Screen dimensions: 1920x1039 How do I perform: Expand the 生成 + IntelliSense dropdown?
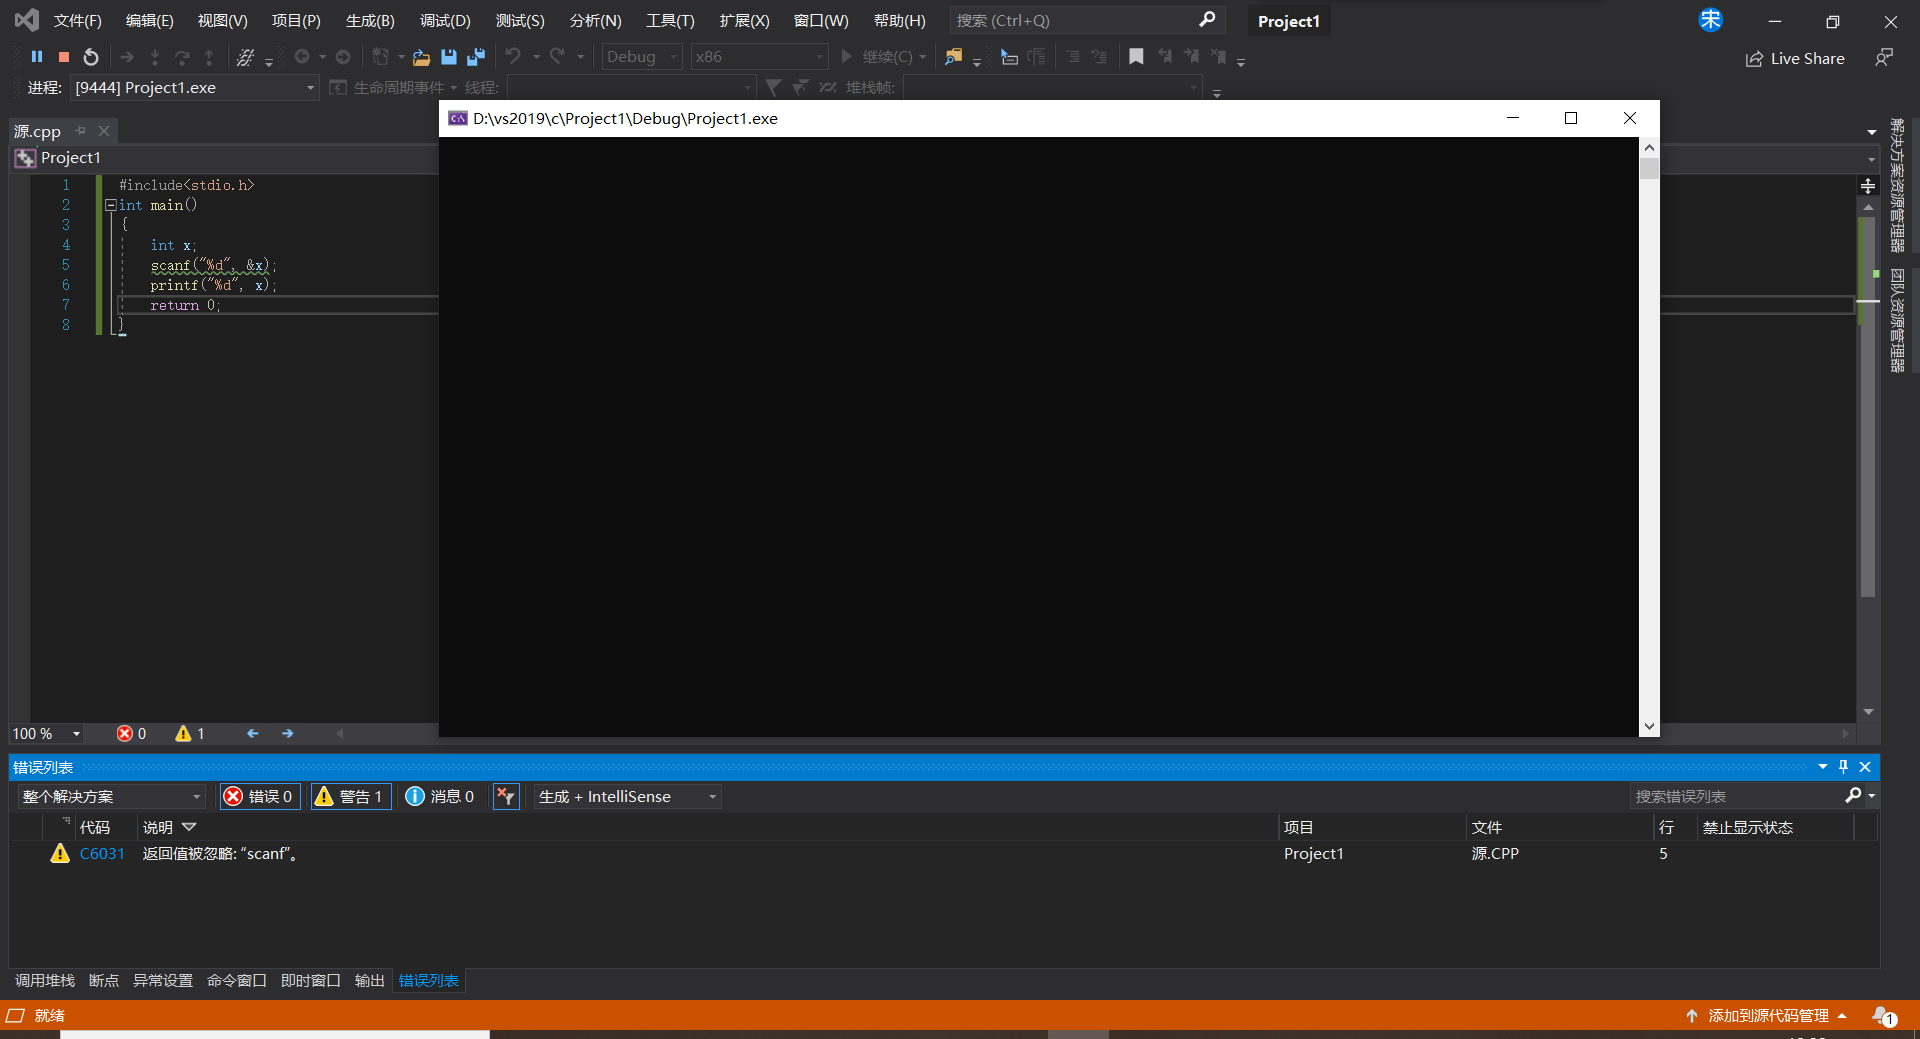pos(627,796)
